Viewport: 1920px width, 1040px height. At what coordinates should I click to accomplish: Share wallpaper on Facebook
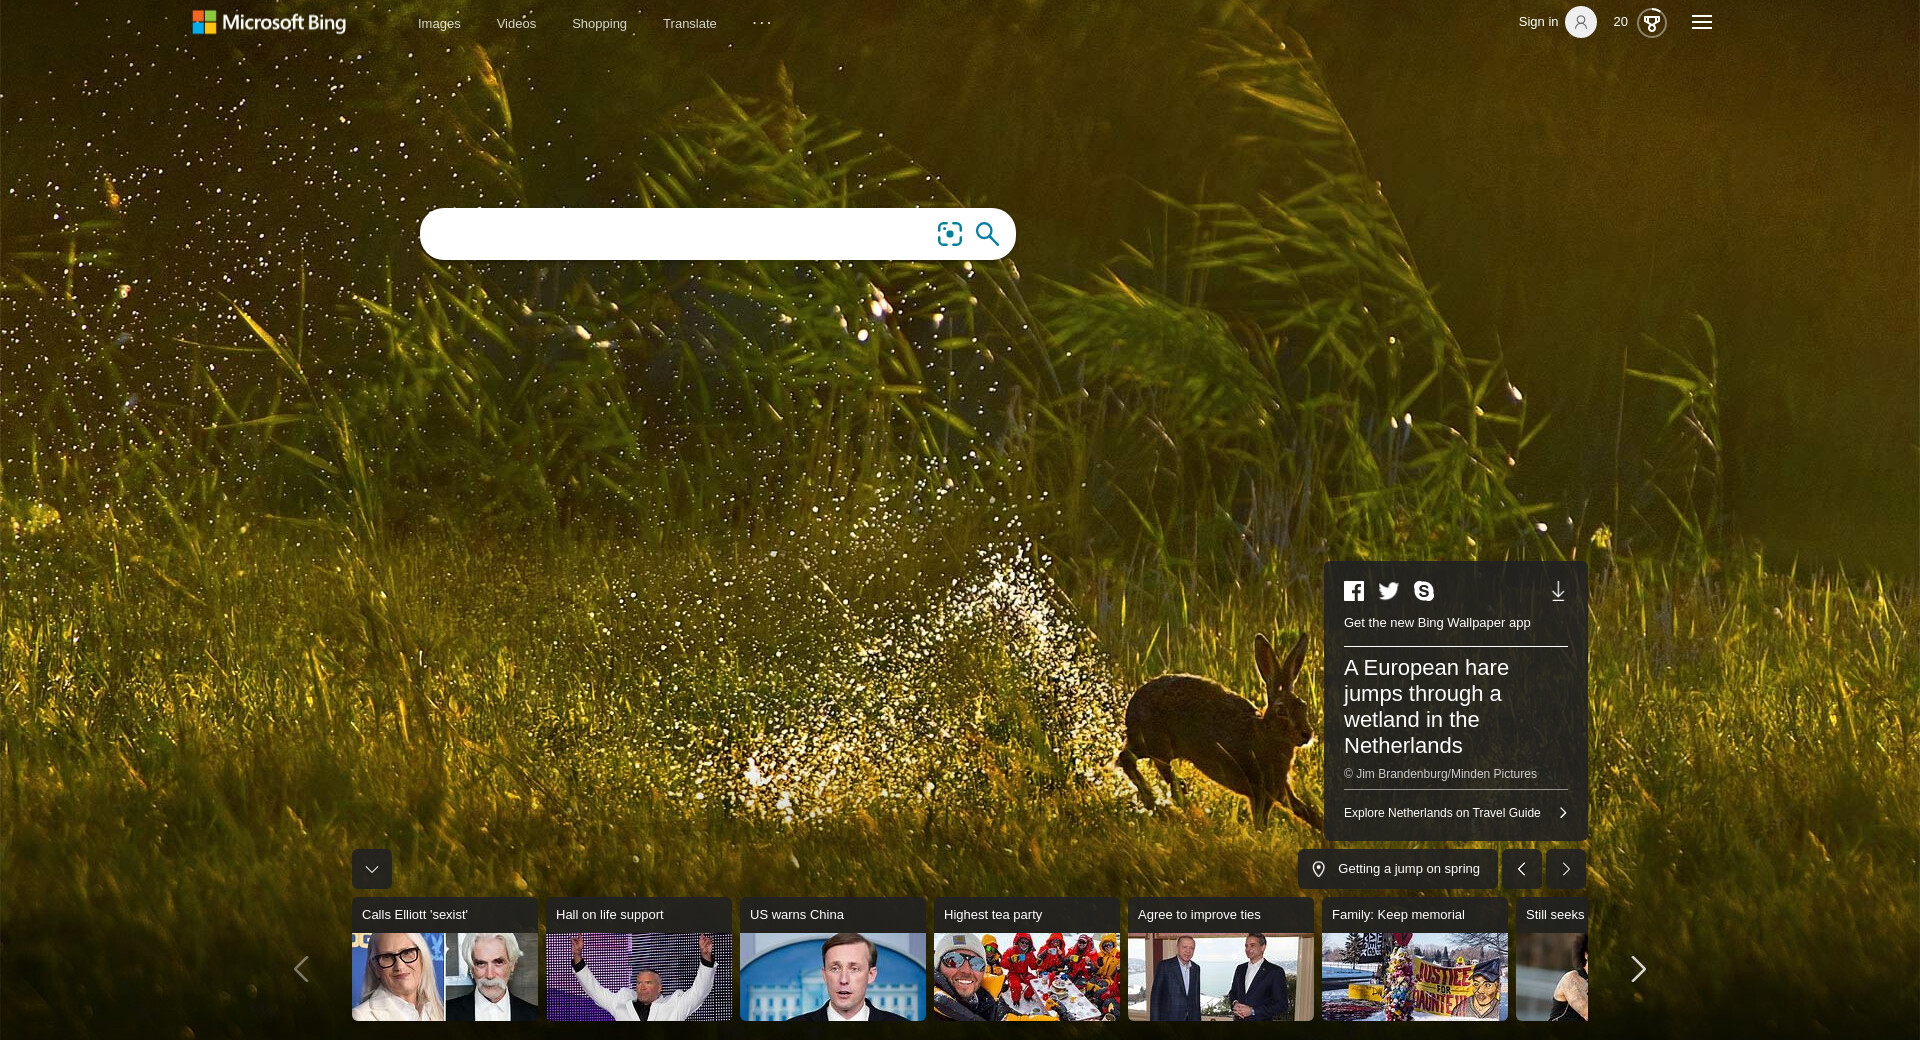pos(1354,591)
